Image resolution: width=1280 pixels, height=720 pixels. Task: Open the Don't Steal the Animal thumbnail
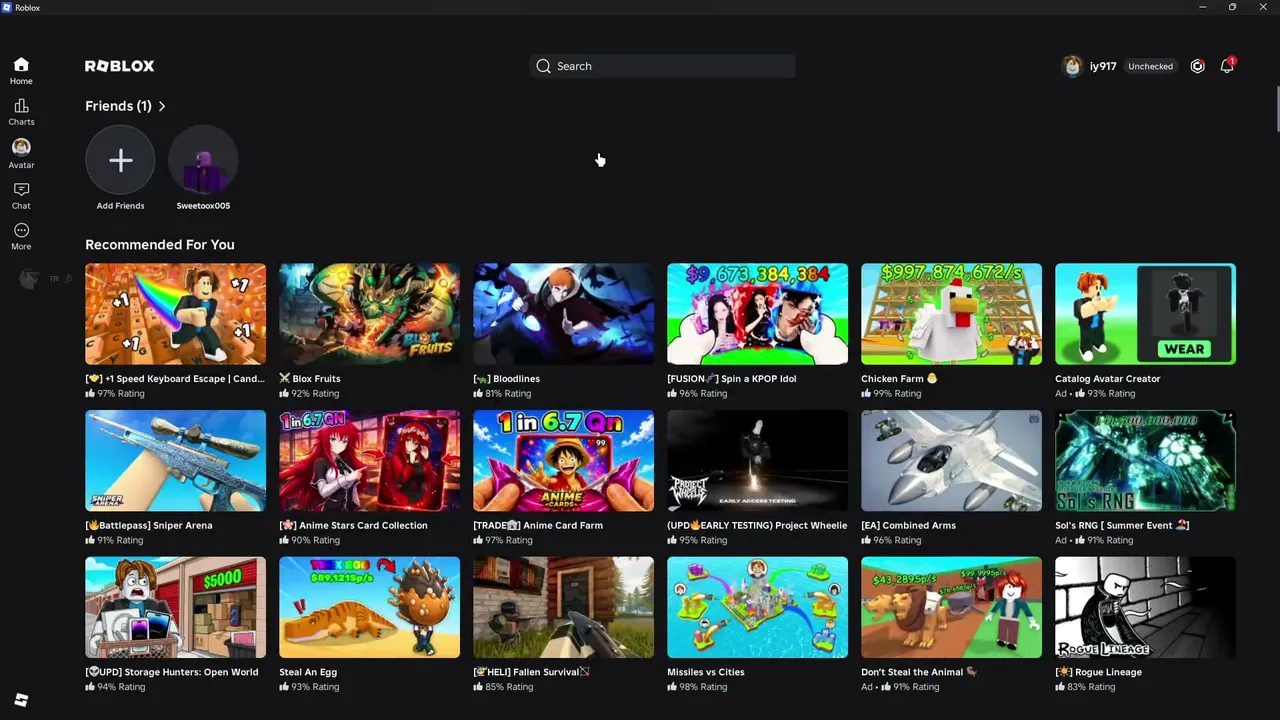[951, 608]
